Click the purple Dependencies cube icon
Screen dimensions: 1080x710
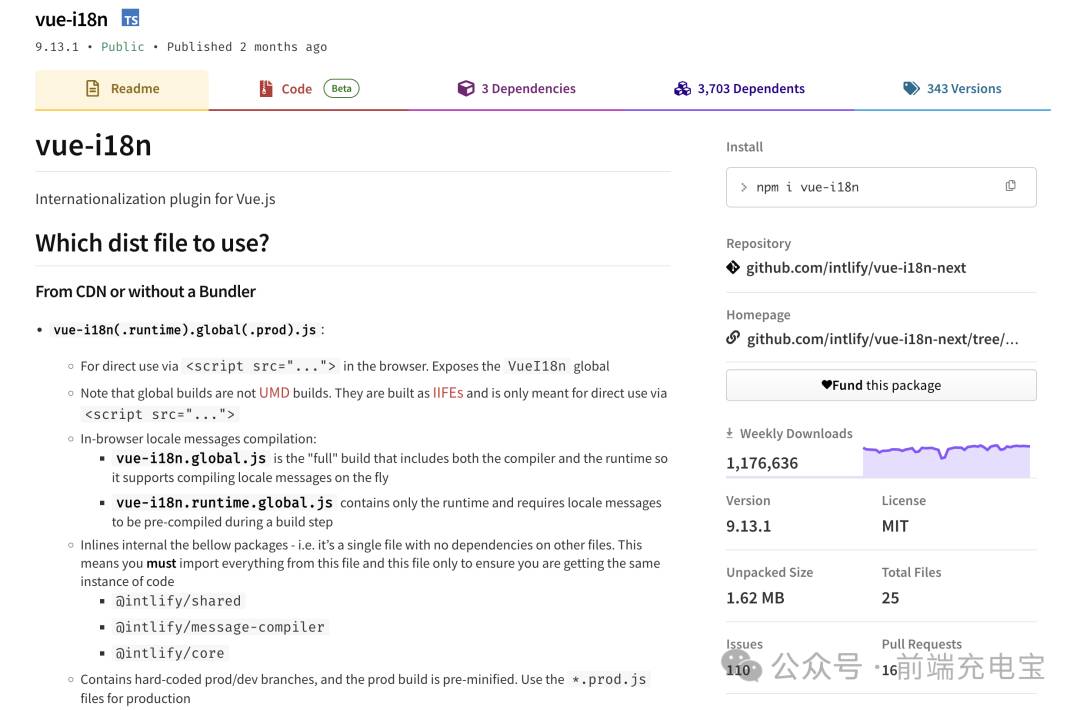pos(466,88)
